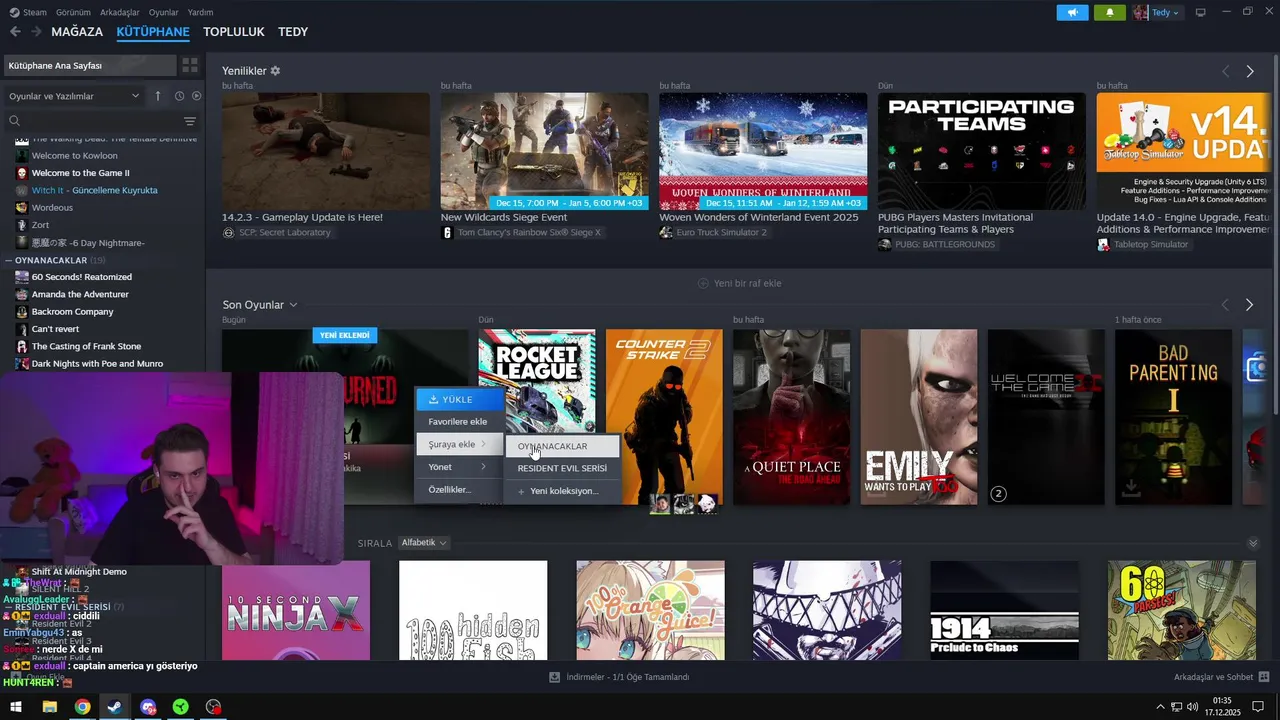Image resolution: width=1280 pixels, height=720 pixels.
Task: Open the KÜTÜPHANE tab
Action: point(153,32)
